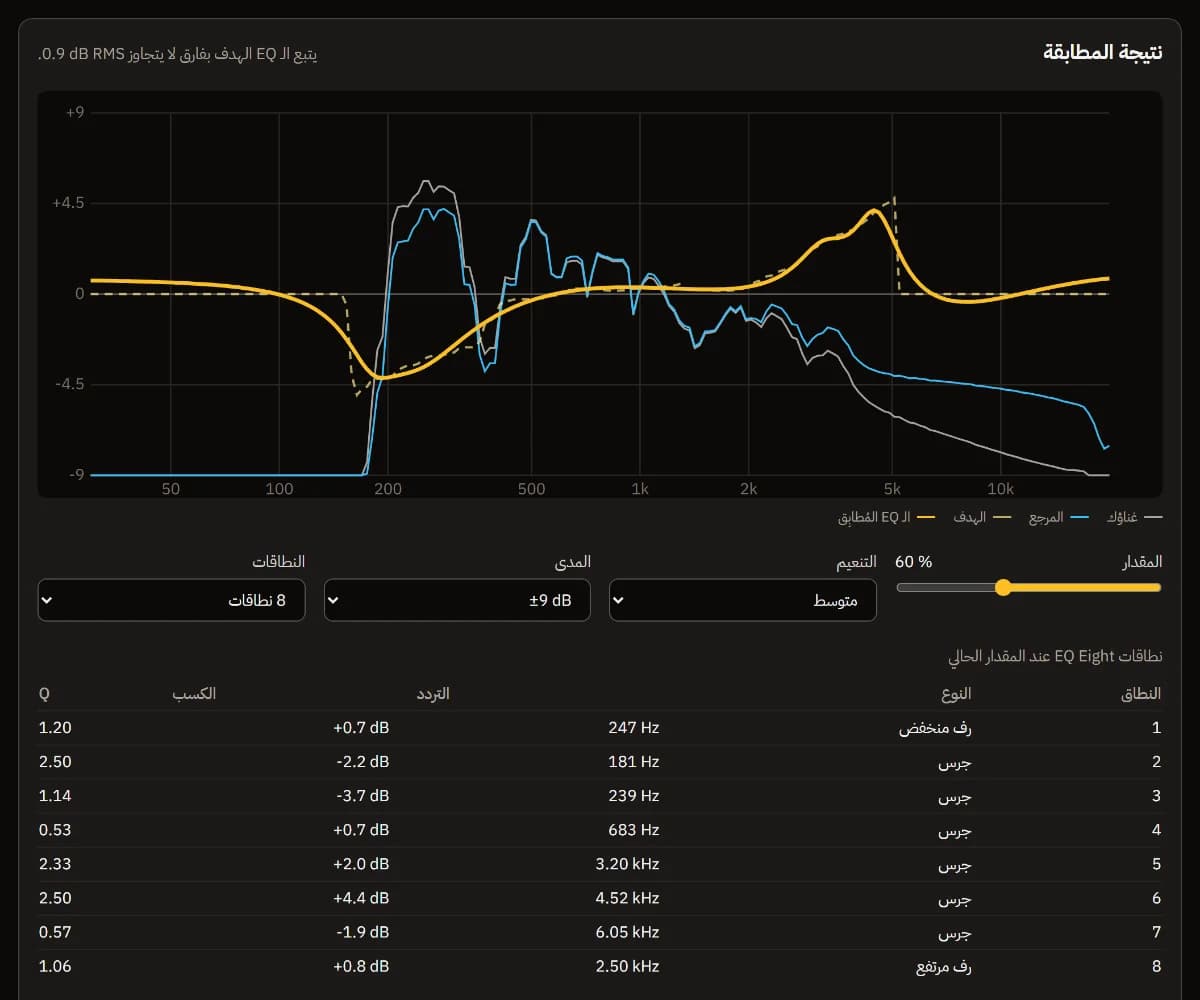Click the 247 Hz frequency cell
The image size is (1200, 1000).
coord(634,728)
